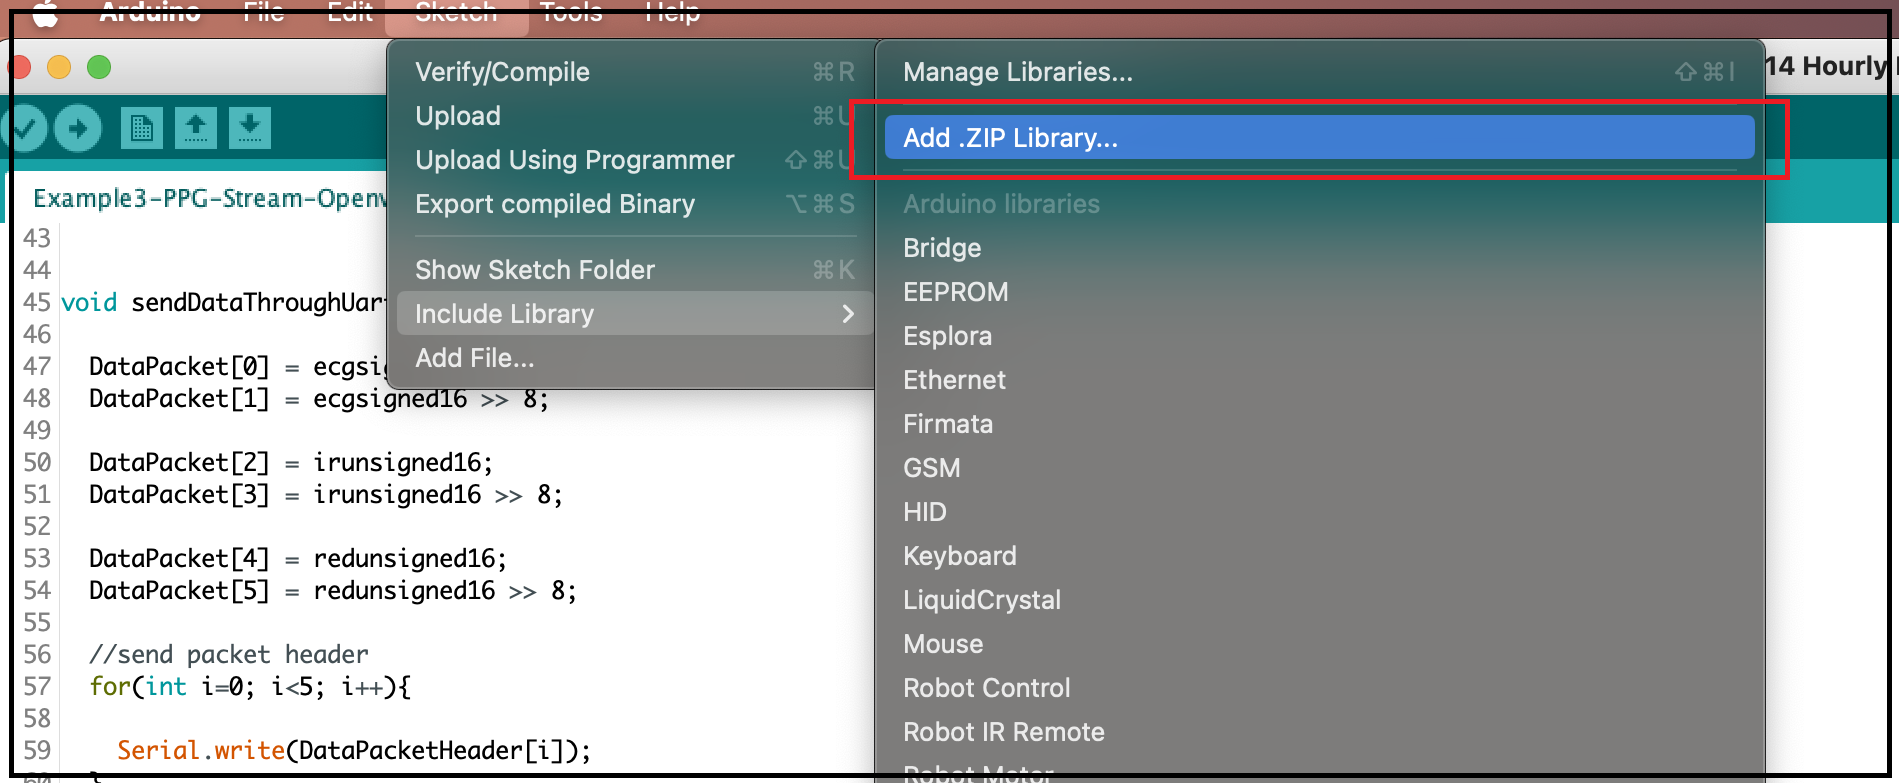
Task: Include the Mouse library
Action: 1320,644
